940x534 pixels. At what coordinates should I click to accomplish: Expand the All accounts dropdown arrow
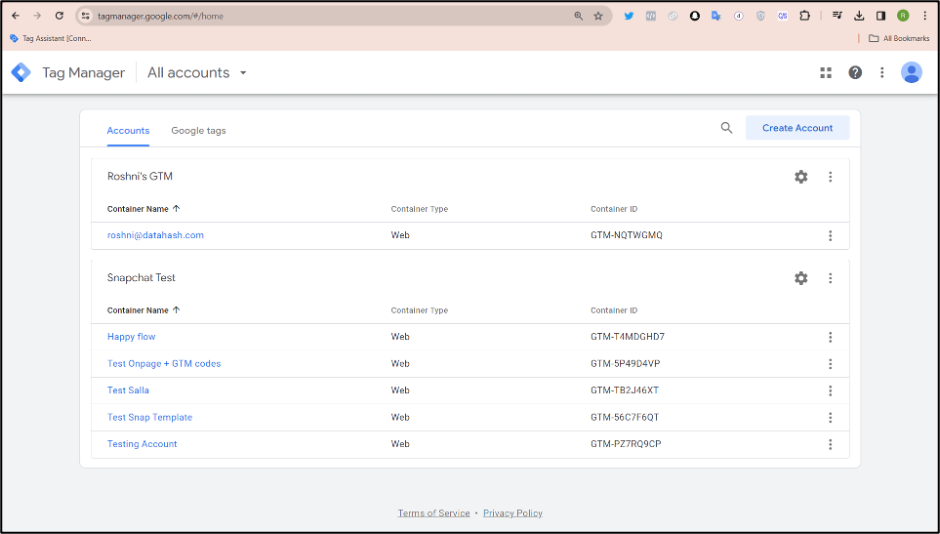point(243,73)
